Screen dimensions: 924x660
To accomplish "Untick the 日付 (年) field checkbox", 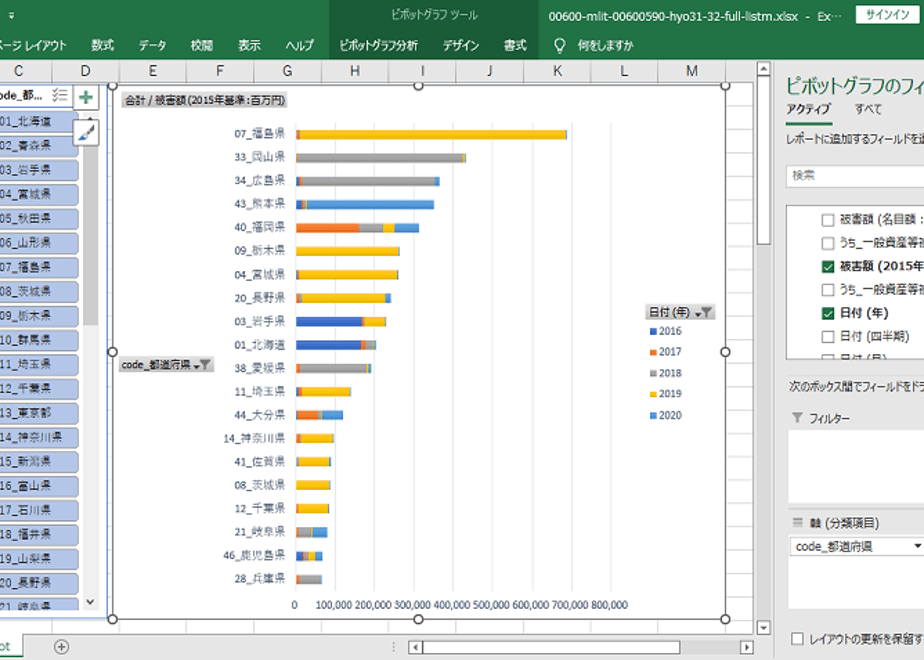I will pyautogui.click(x=827, y=313).
